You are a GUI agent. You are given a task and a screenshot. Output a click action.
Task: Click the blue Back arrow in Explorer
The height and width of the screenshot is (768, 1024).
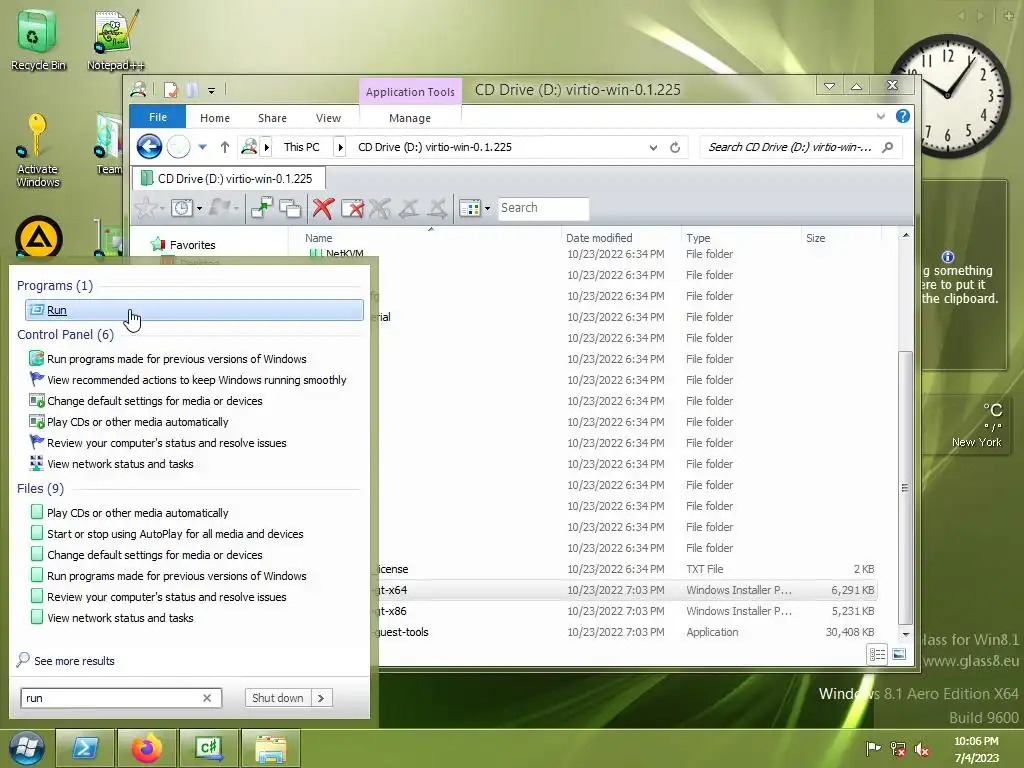coord(149,146)
